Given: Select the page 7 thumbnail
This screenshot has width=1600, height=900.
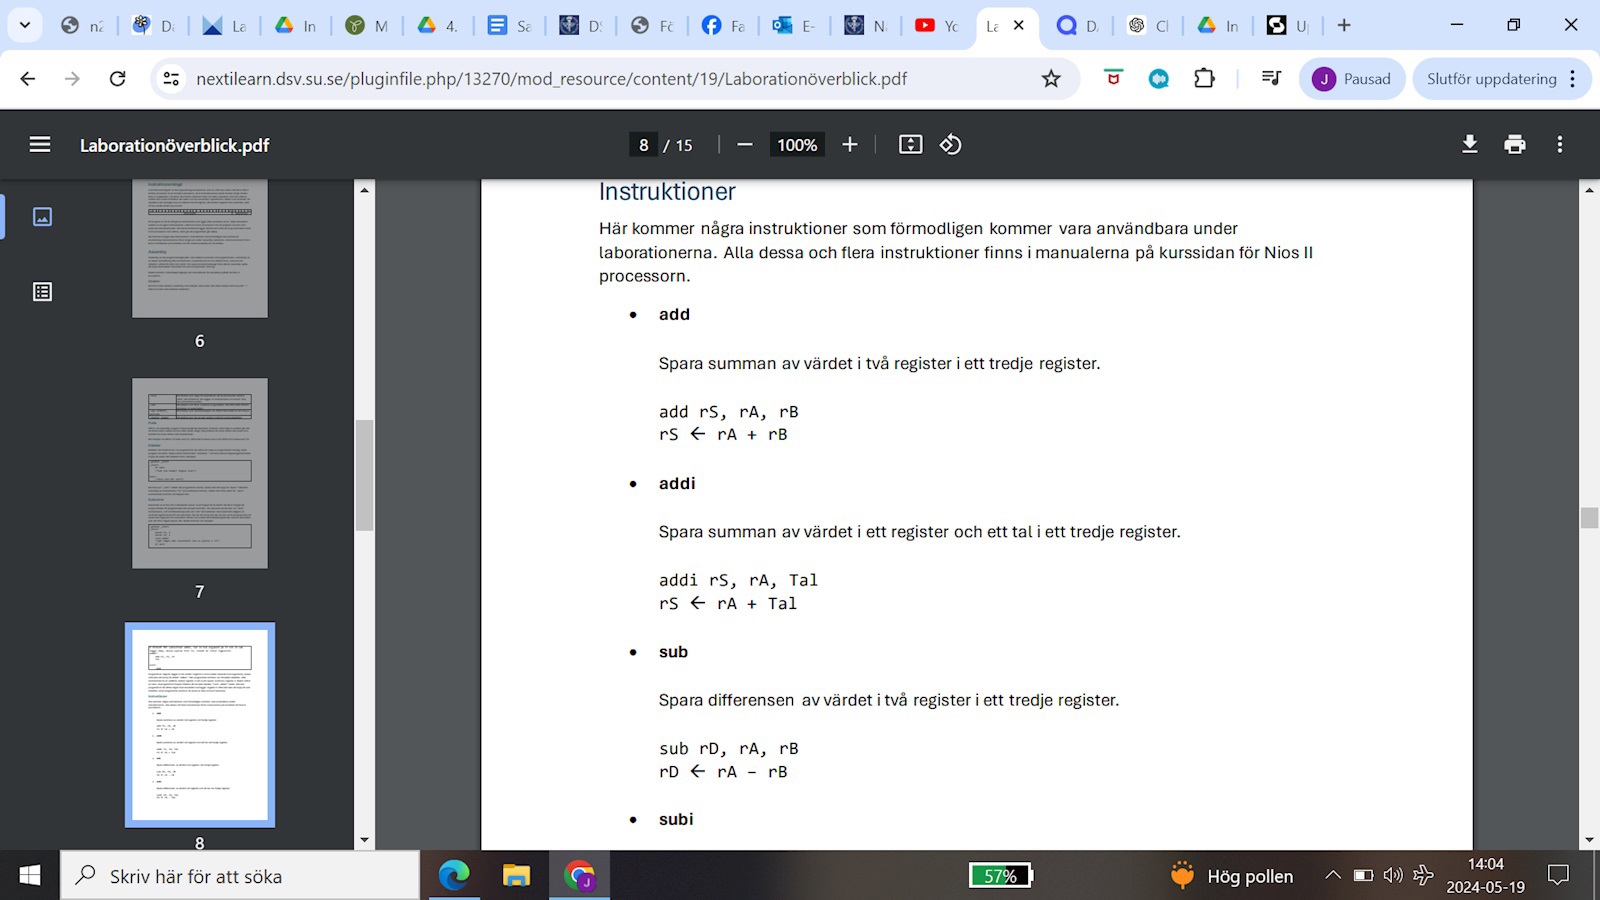Looking at the screenshot, I should click(200, 473).
